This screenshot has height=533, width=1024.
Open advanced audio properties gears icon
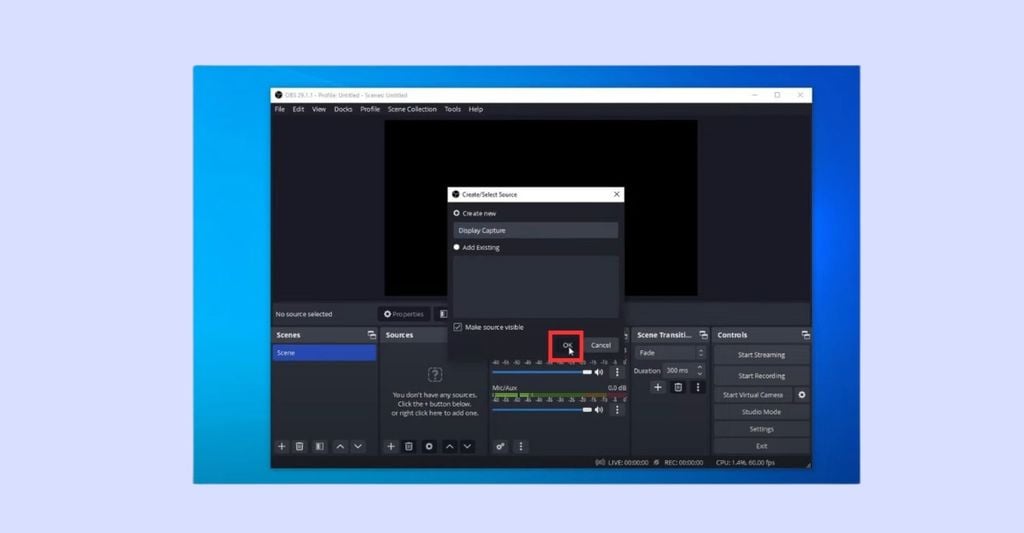(x=500, y=447)
